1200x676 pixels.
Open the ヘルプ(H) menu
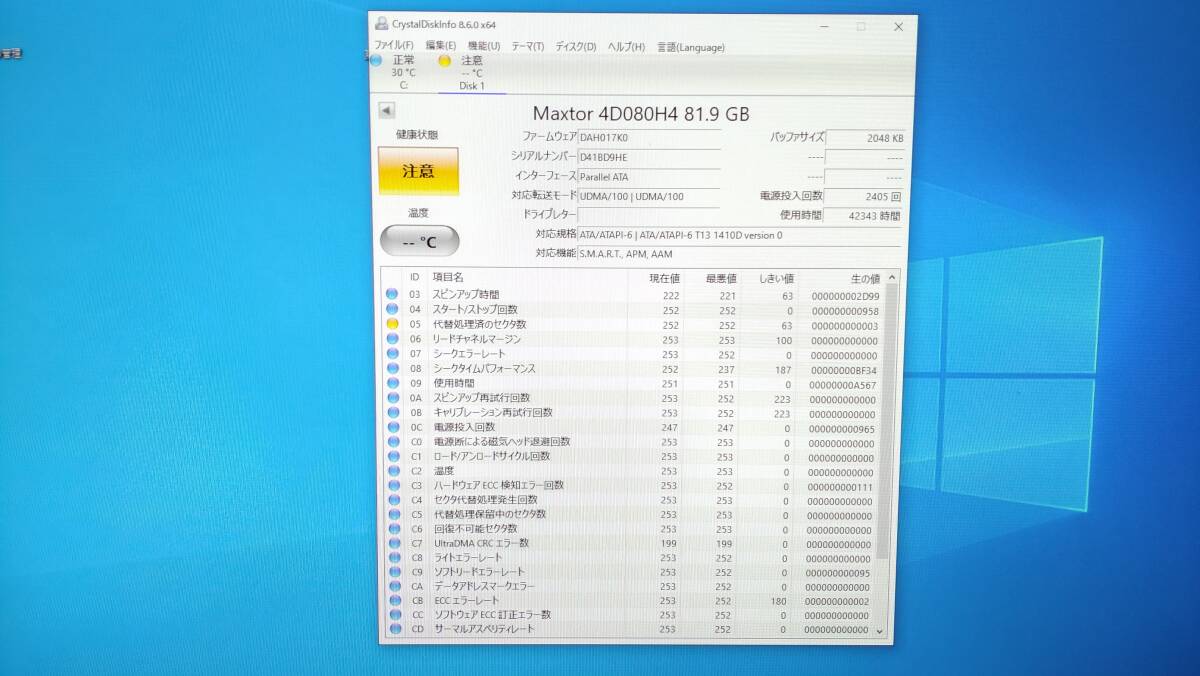click(x=627, y=46)
